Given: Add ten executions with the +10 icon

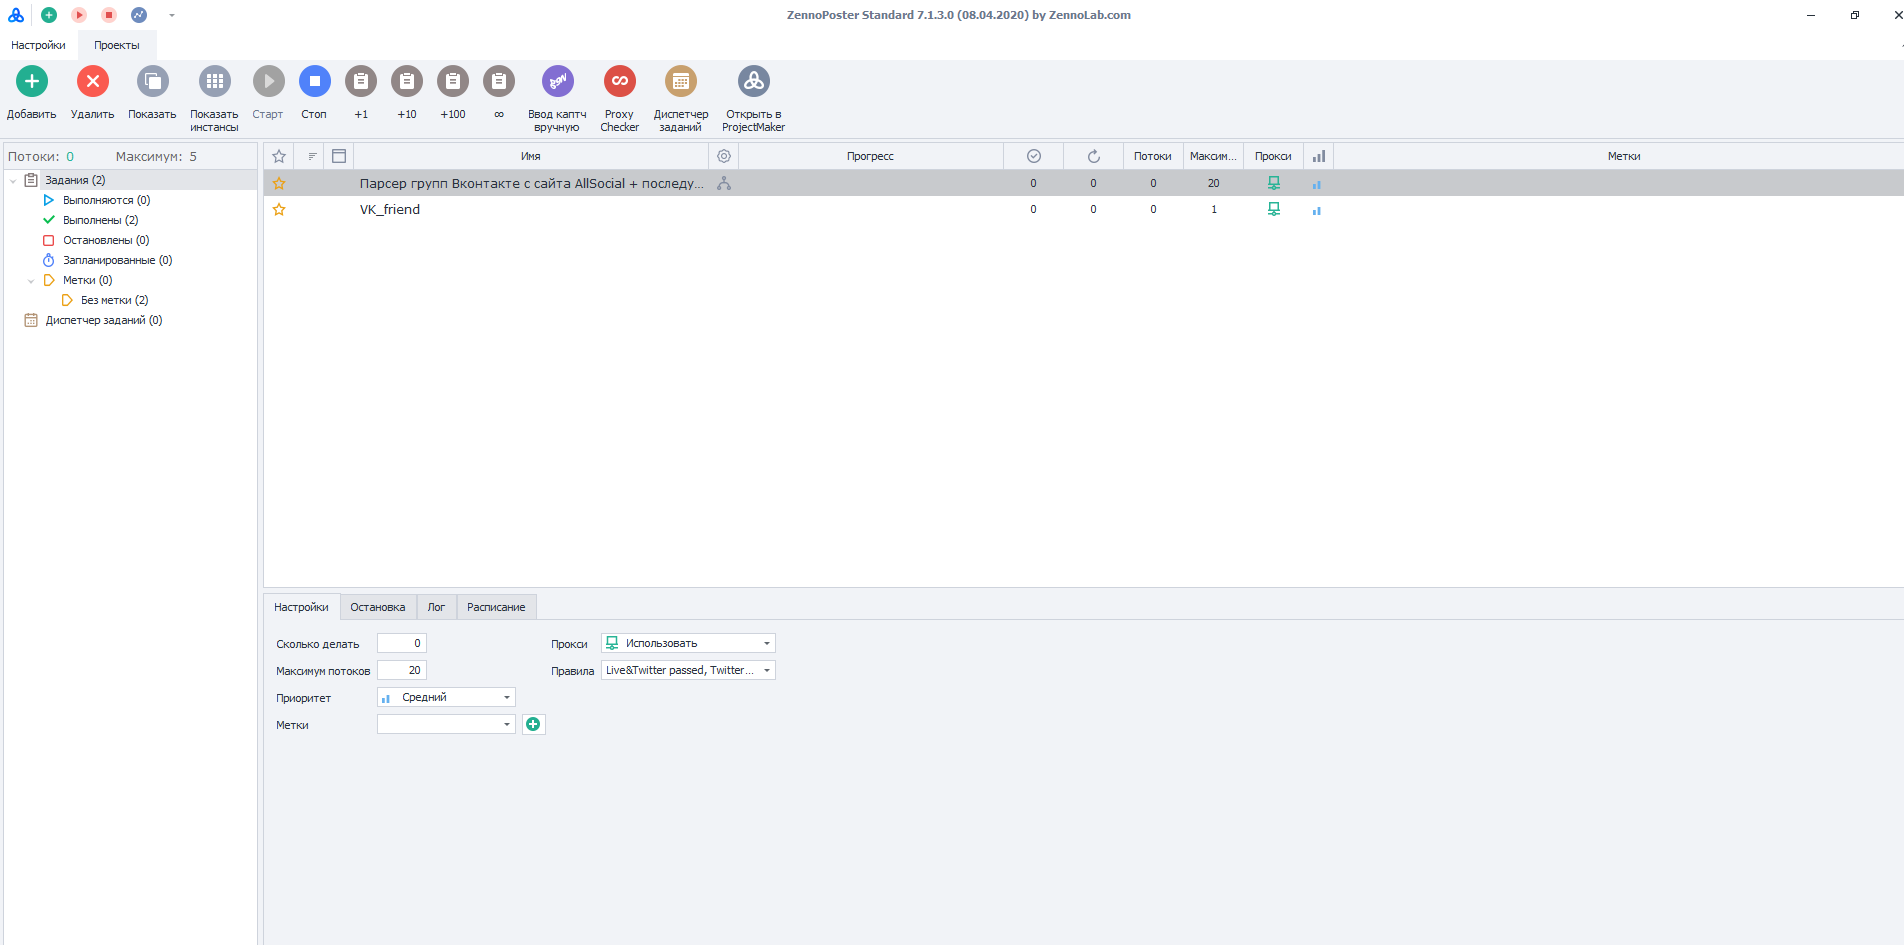Looking at the screenshot, I should click(x=407, y=81).
